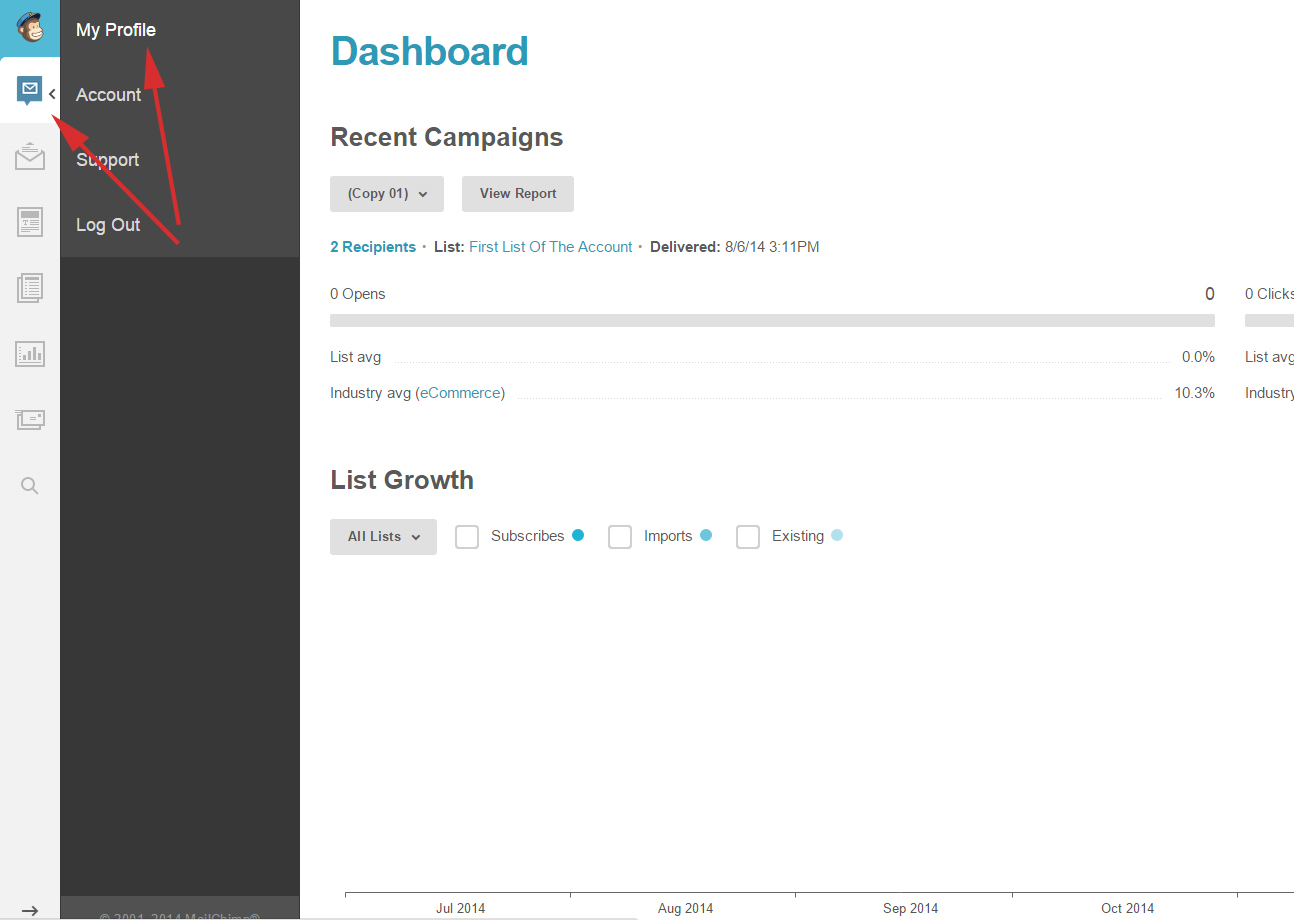Click the Aug 2014 axis label
Image resolution: width=1294 pixels, height=920 pixels.
pyautogui.click(x=685, y=908)
